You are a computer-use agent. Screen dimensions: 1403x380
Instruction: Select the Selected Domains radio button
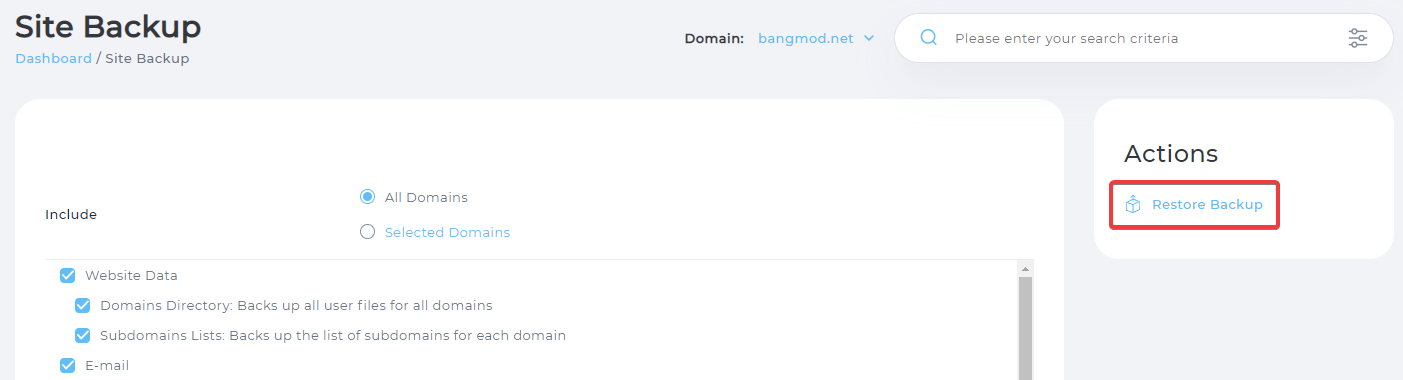pos(367,232)
